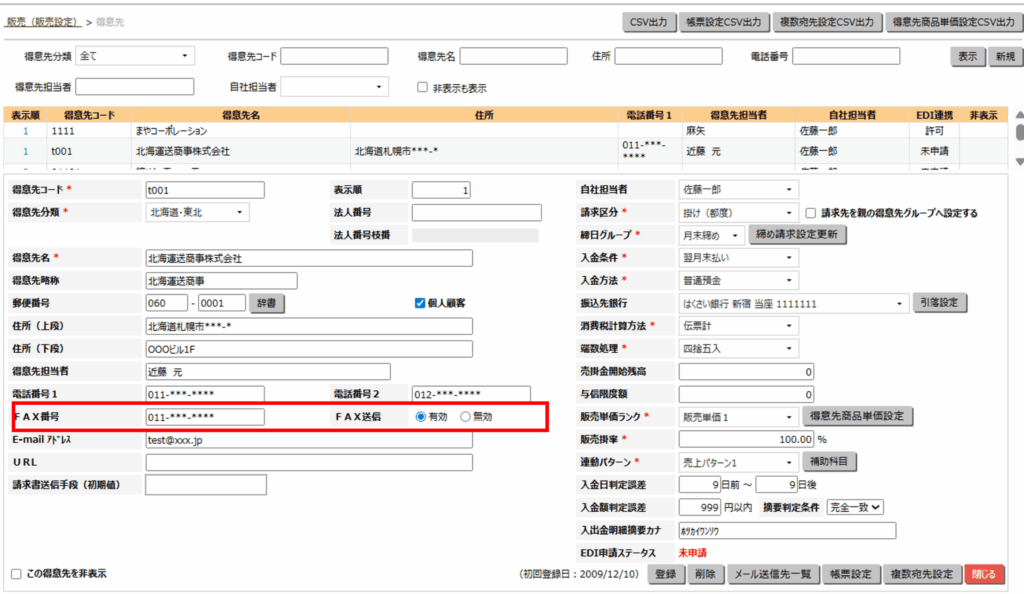
Task: Select the FAX送信 有効 radio button
Action: point(421,417)
